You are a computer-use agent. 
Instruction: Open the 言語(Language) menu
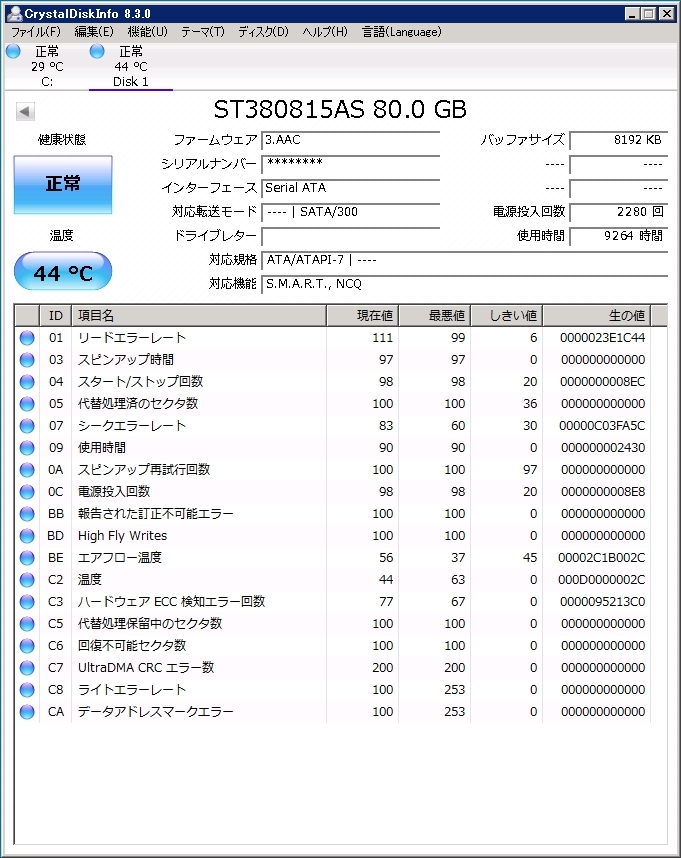coord(401,32)
